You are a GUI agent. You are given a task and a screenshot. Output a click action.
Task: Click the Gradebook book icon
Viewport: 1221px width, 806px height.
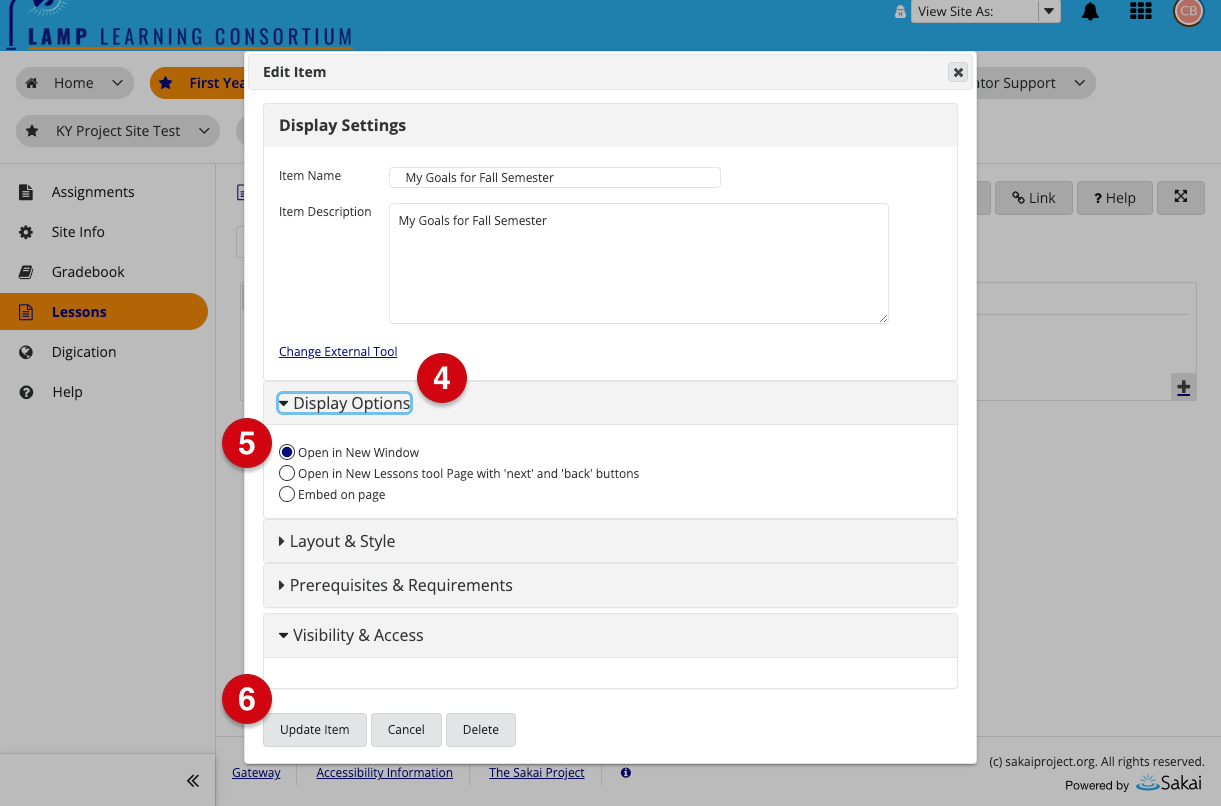point(27,272)
